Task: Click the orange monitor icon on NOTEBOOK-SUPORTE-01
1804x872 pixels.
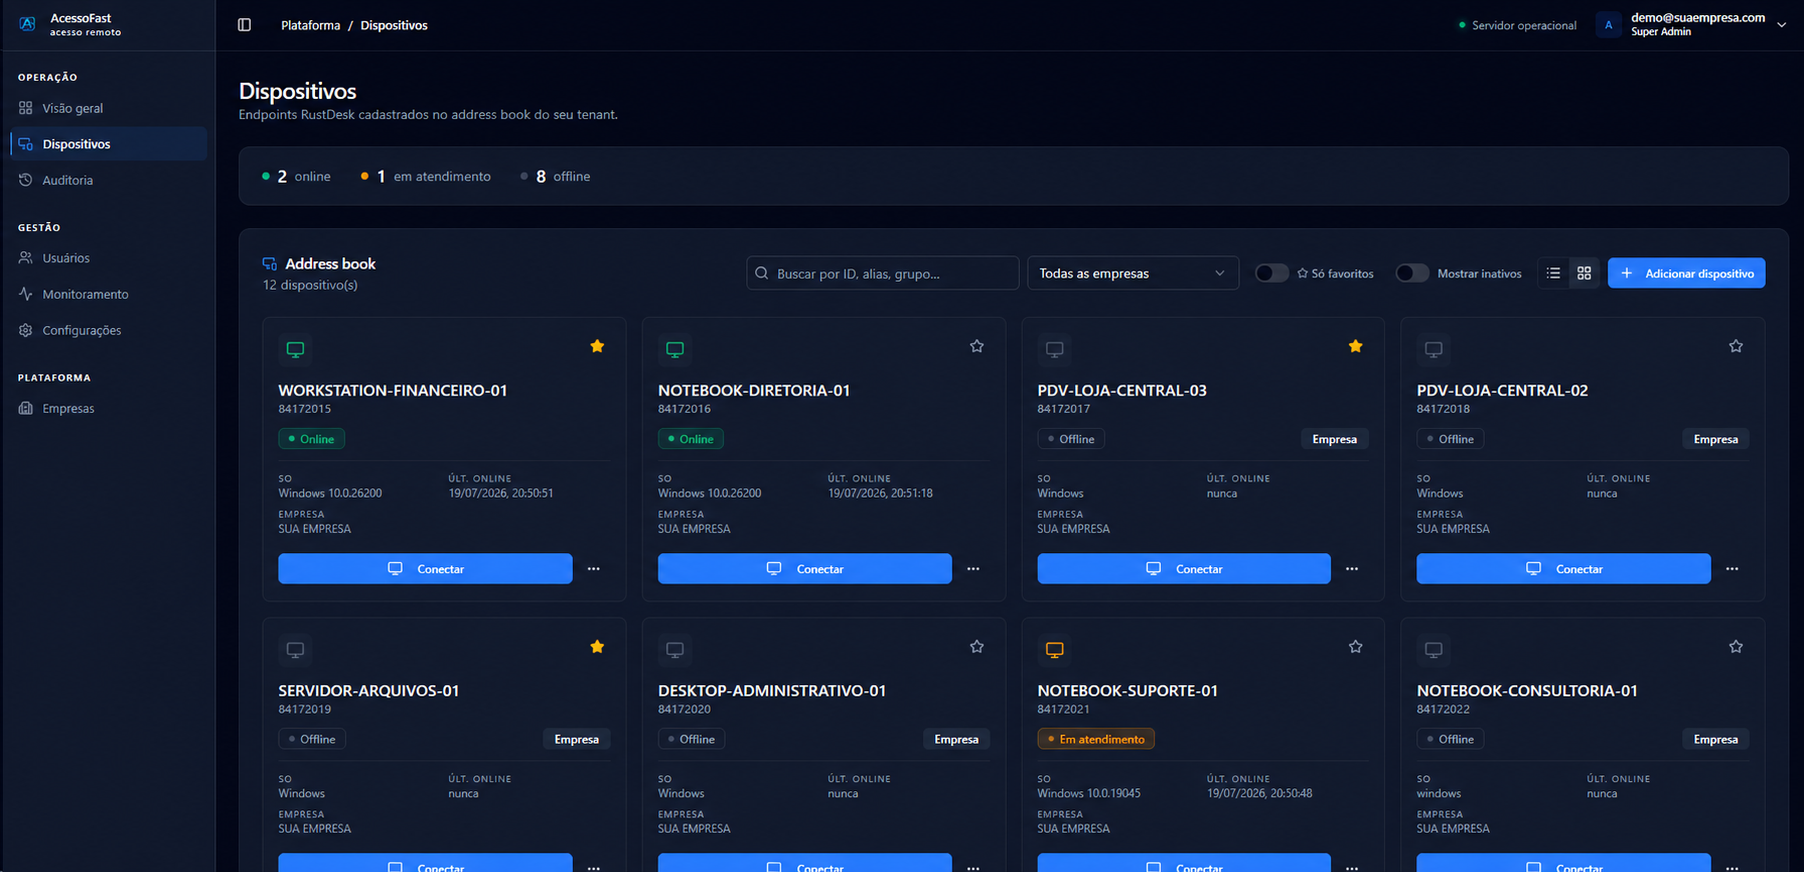Action: point(1054,650)
